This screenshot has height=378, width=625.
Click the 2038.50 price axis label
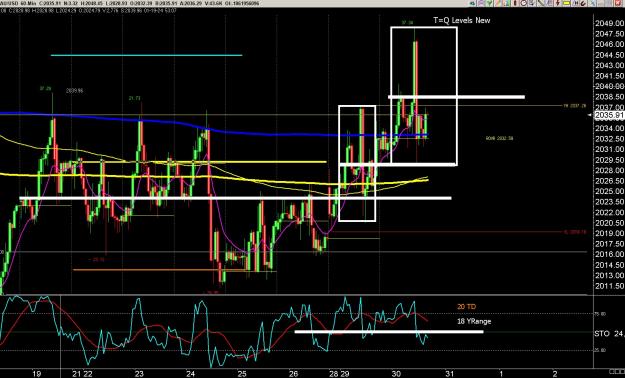609,97
